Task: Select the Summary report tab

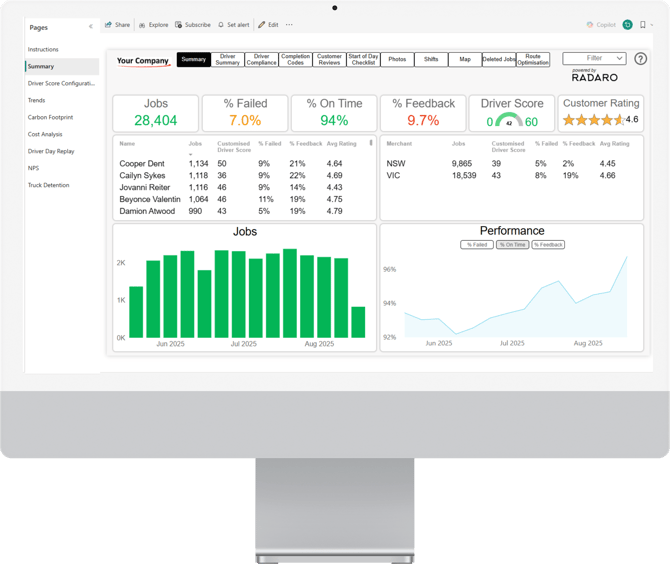Action: (194, 59)
